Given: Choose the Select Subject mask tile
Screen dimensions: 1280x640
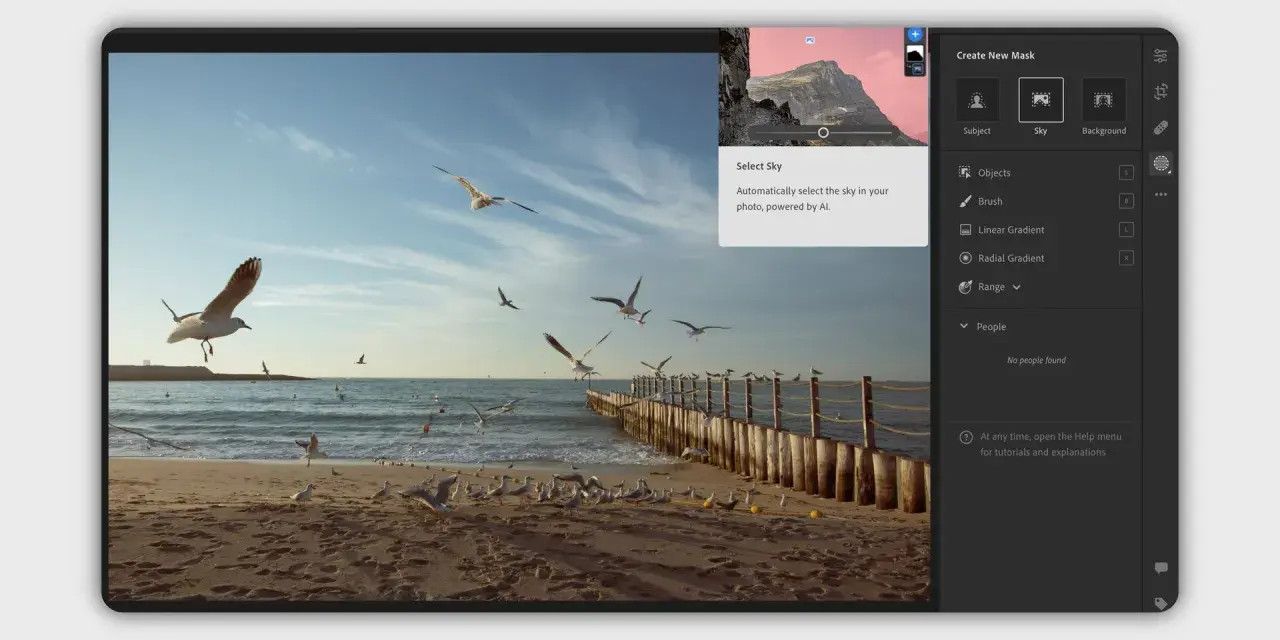Looking at the screenshot, I should (977, 100).
